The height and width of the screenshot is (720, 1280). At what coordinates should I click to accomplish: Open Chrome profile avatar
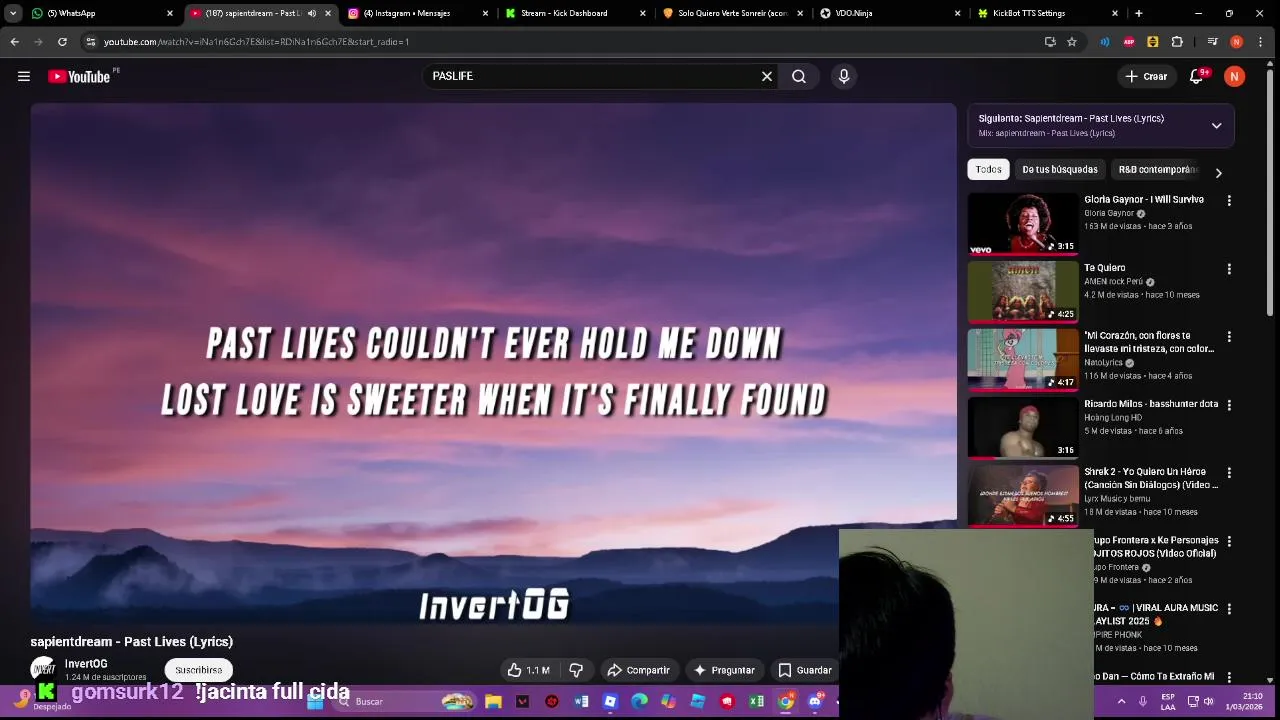(1236, 42)
